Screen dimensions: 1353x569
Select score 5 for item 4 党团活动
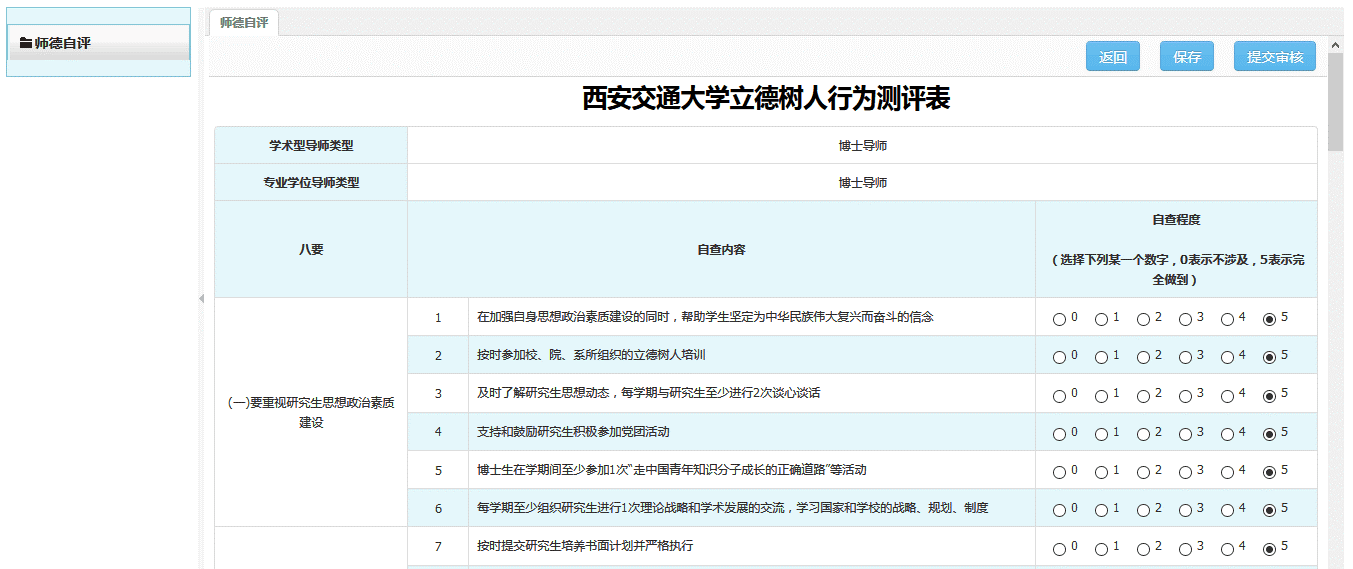click(x=1269, y=435)
